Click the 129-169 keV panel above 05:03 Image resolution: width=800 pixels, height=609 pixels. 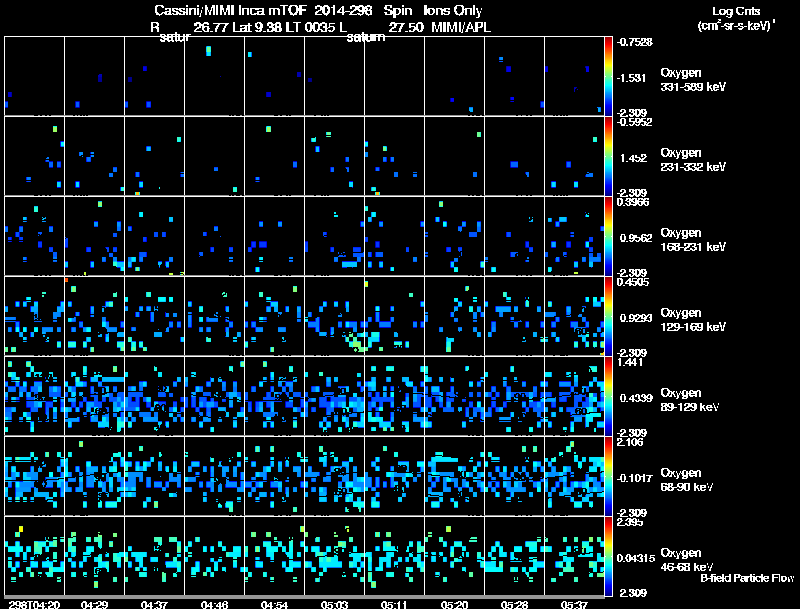334,316
